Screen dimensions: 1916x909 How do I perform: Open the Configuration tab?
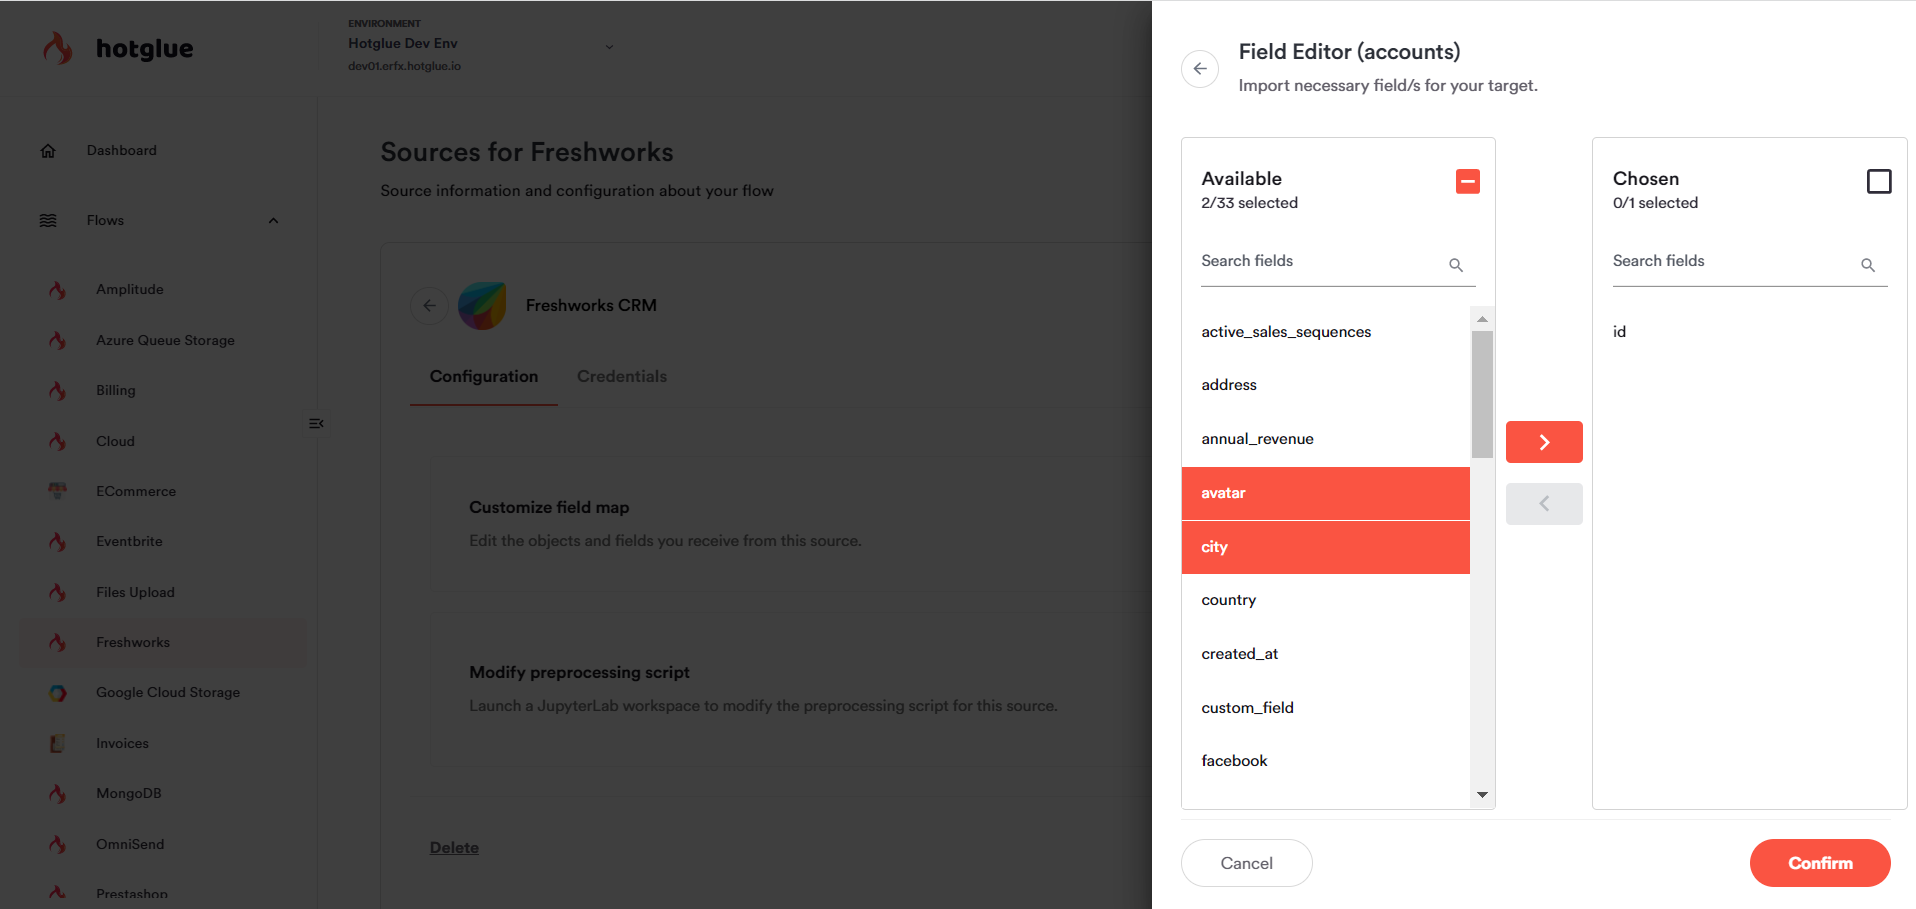[x=483, y=377]
